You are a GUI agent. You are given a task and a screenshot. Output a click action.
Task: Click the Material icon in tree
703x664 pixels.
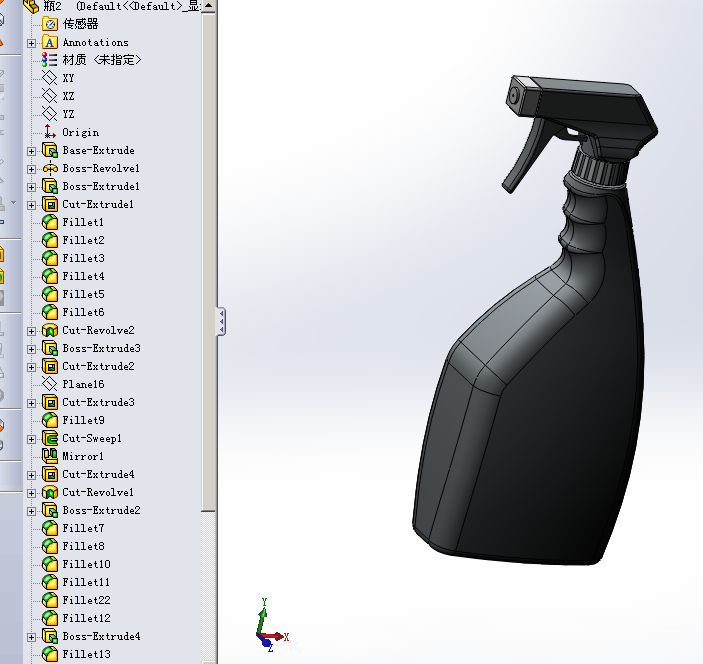(x=50, y=60)
